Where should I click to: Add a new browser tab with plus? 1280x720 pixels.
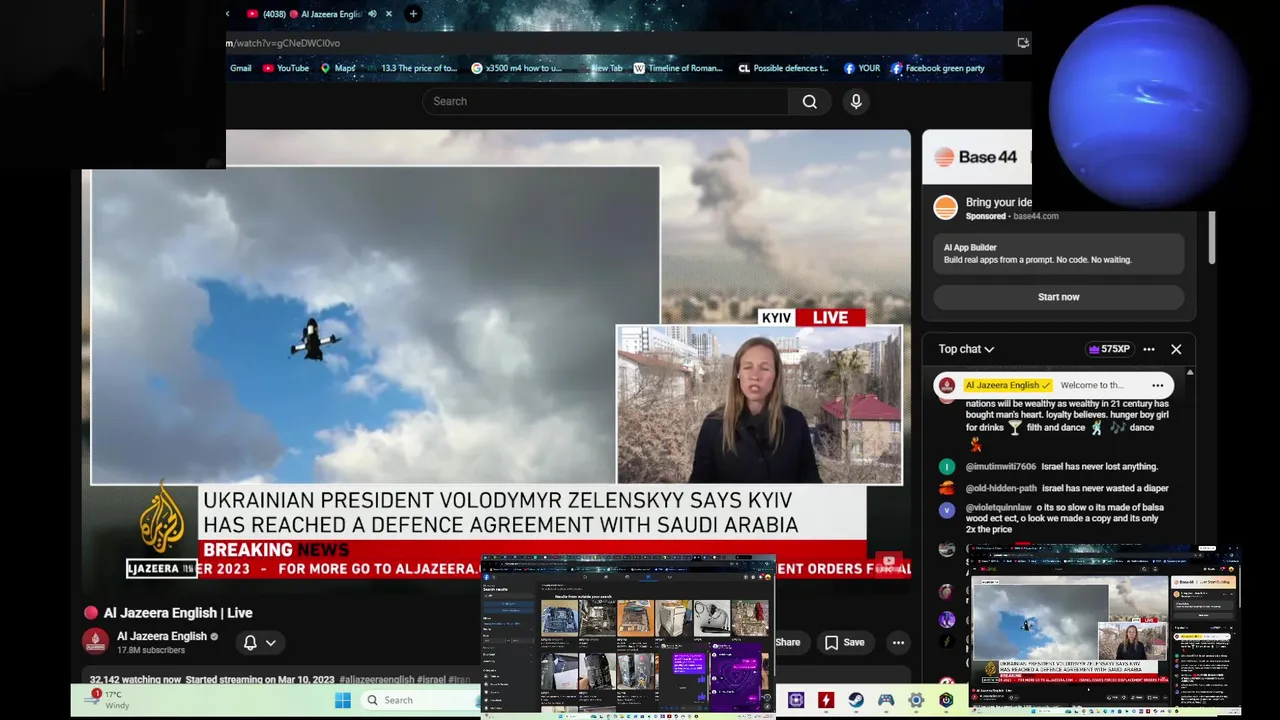(413, 13)
